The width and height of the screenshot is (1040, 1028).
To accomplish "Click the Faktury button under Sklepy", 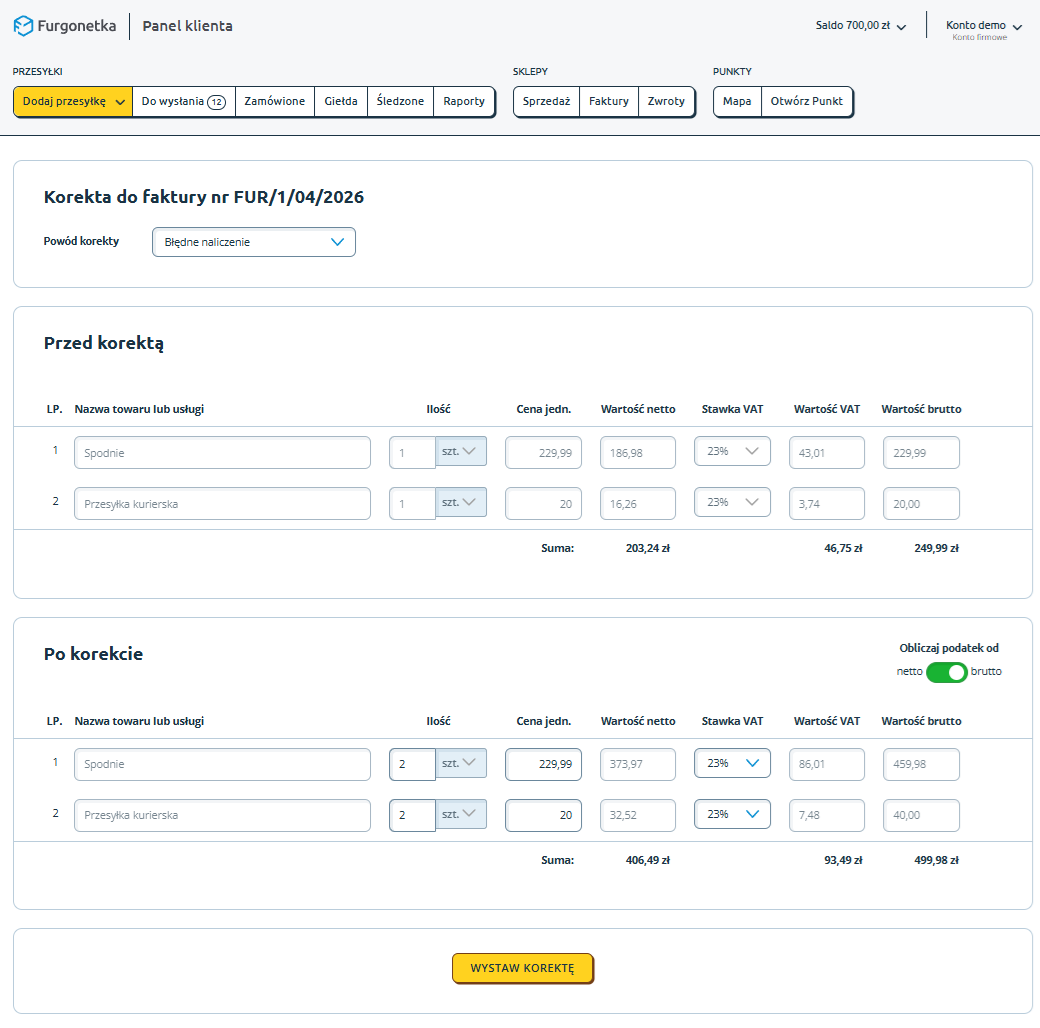I will 608,102.
